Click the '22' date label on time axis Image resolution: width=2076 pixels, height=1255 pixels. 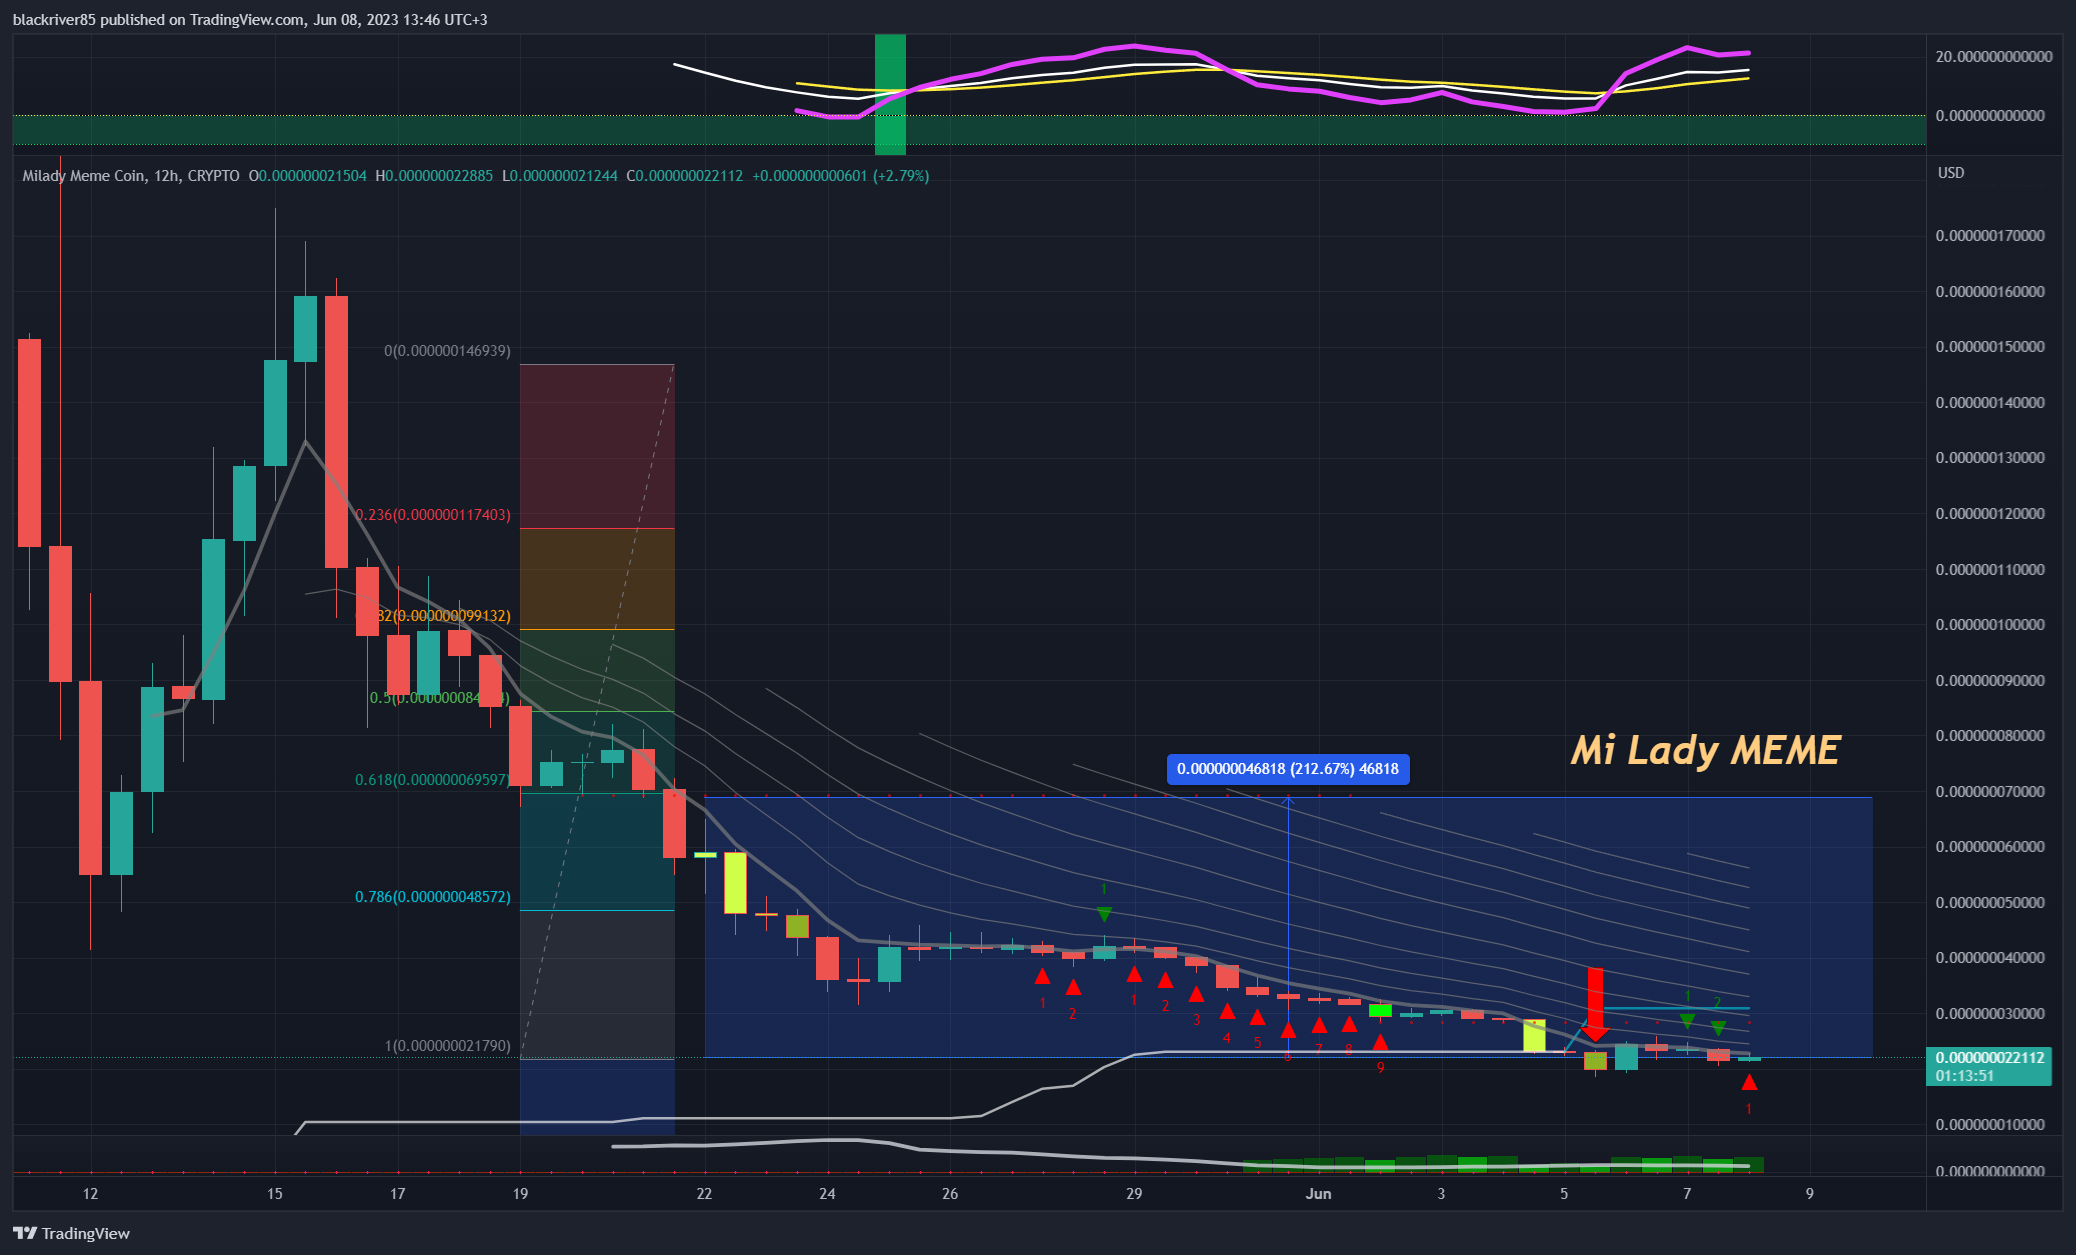[x=705, y=1194]
